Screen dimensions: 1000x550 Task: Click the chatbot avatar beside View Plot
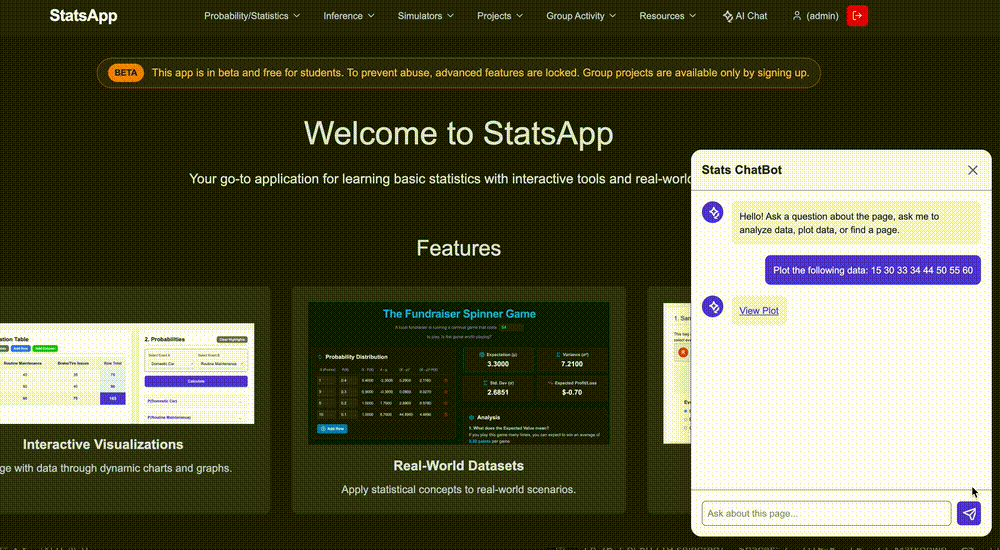(x=712, y=307)
